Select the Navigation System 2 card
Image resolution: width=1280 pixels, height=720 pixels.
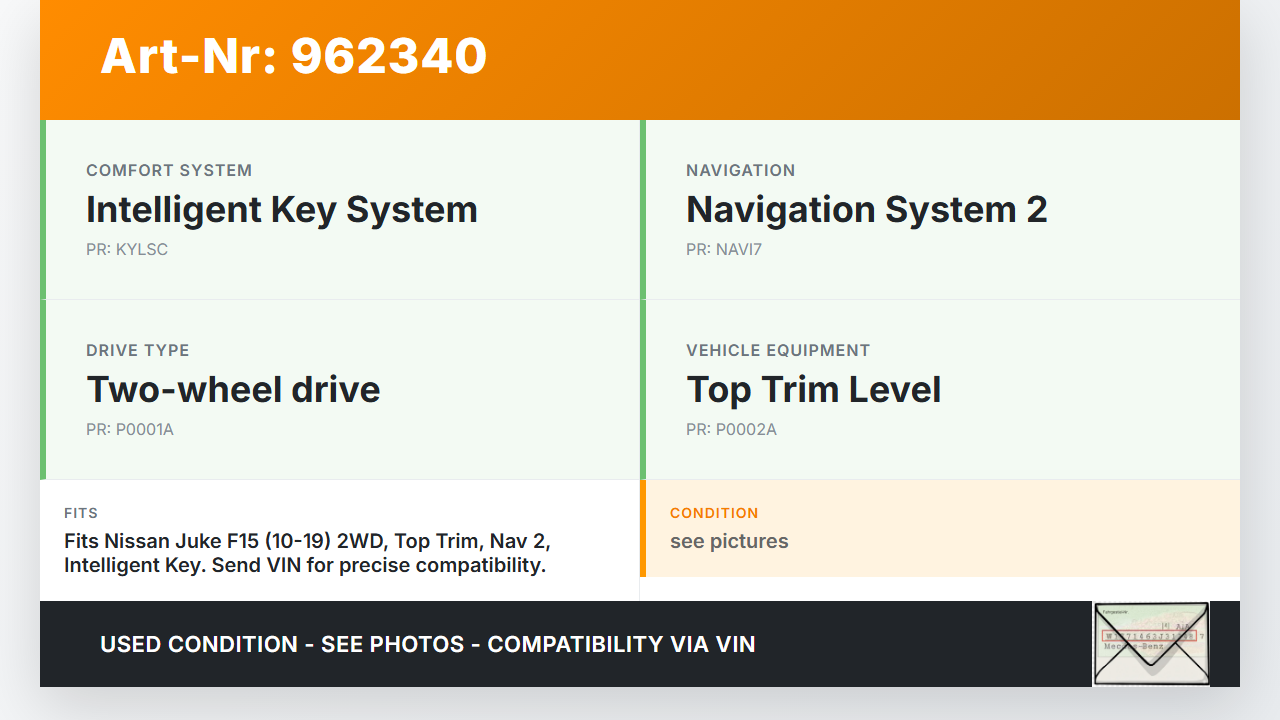pos(940,210)
